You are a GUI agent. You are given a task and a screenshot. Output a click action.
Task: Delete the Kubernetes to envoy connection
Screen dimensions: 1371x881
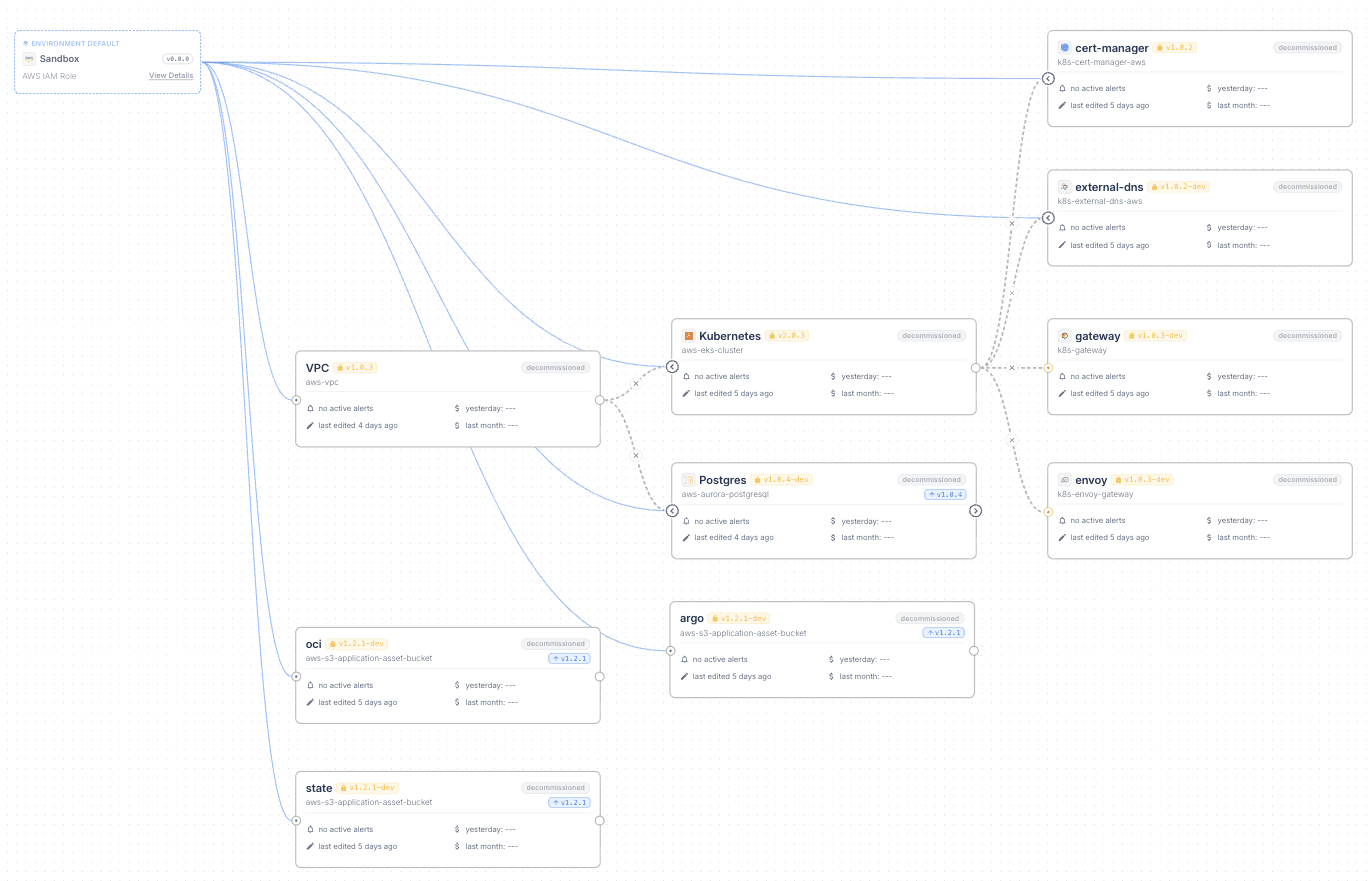[1011, 440]
